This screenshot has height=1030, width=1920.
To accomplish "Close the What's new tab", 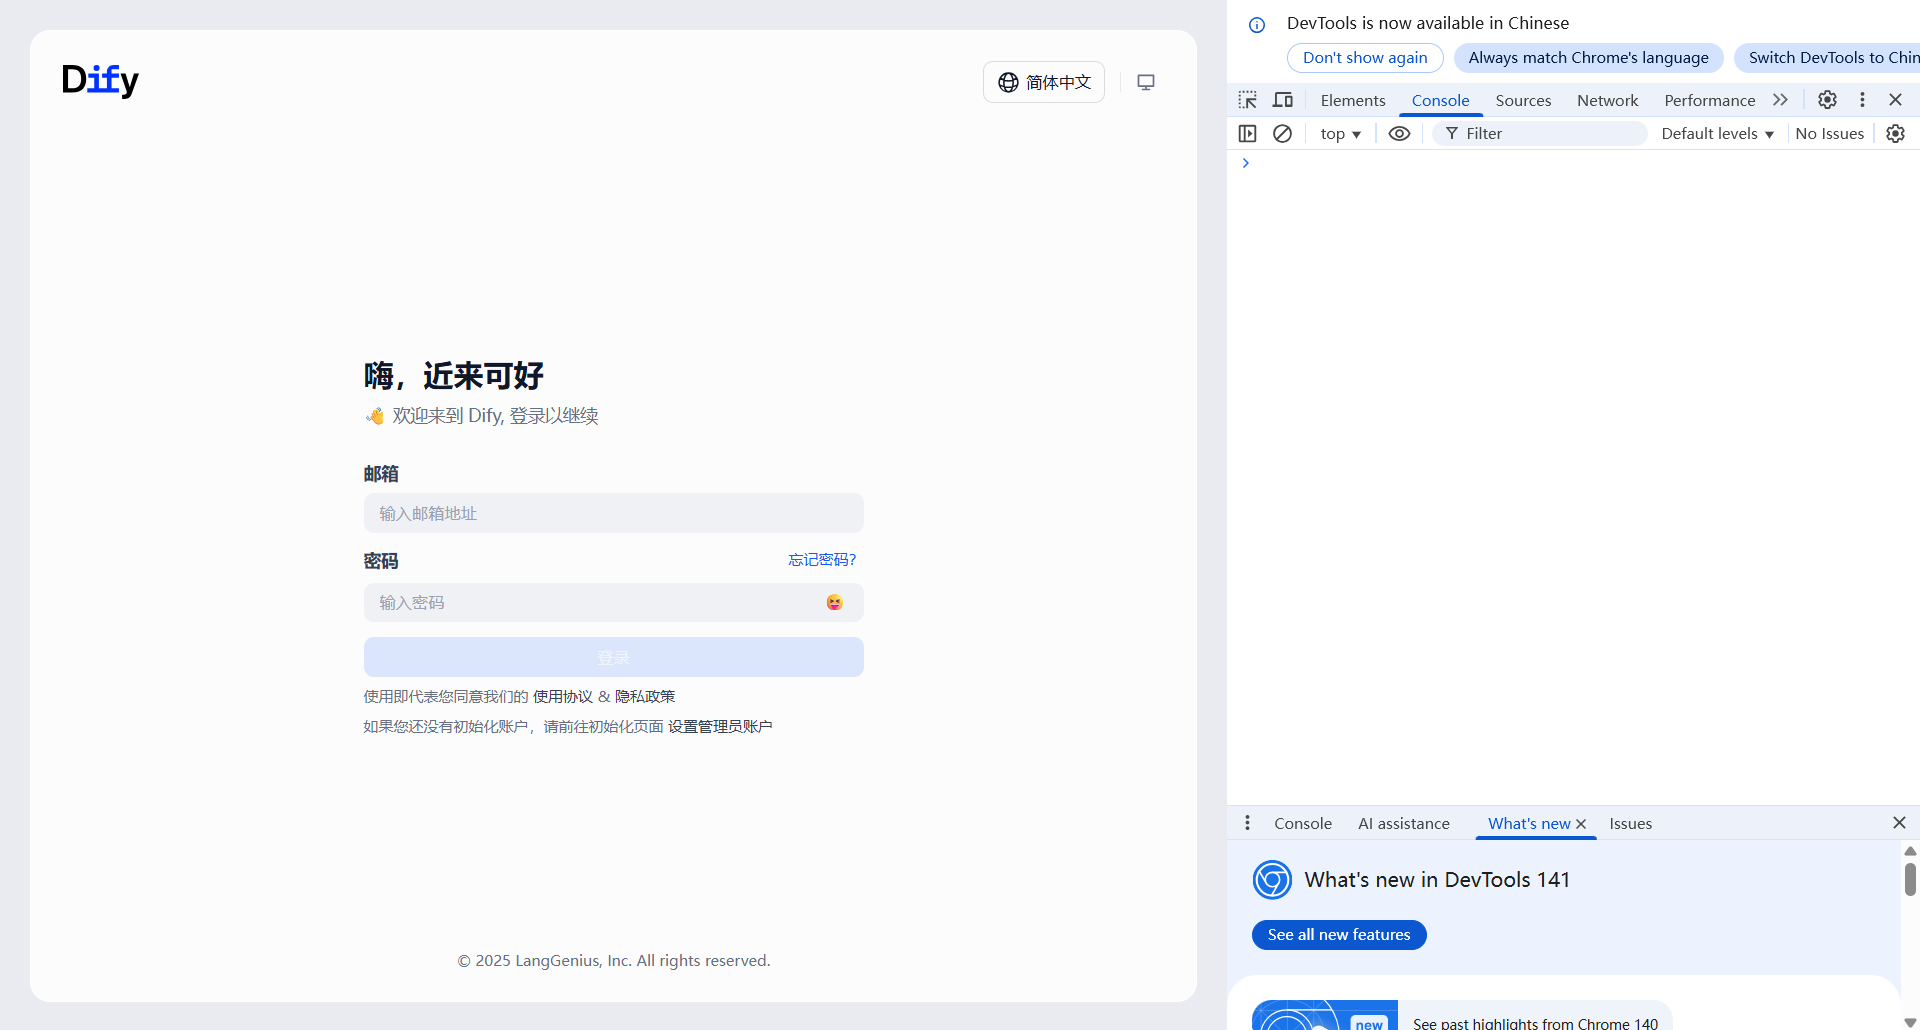I will tap(1581, 824).
